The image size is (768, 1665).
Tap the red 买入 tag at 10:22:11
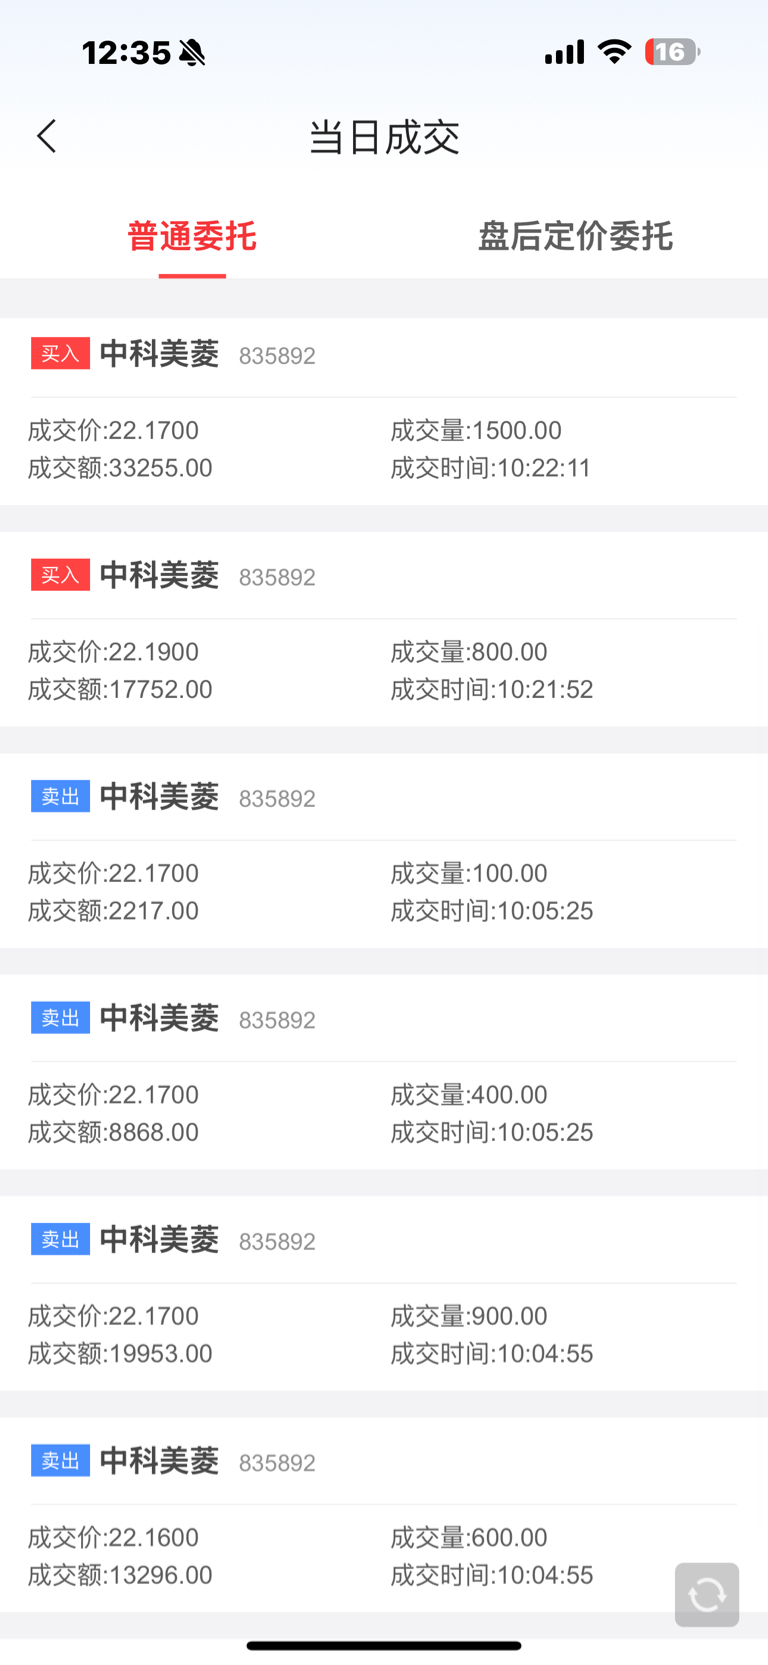(x=60, y=354)
